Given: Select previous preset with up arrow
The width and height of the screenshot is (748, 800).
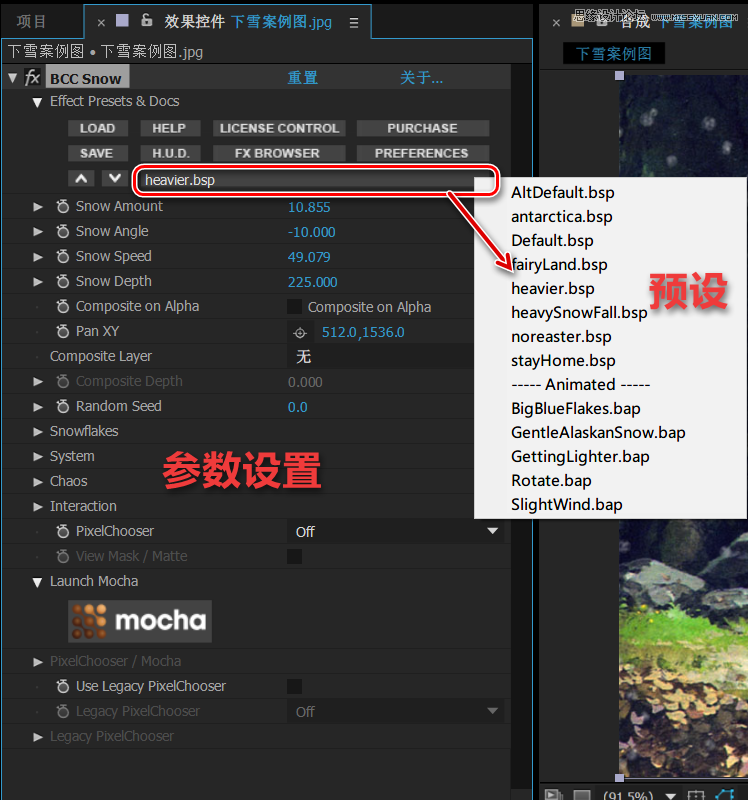Looking at the screenshot, I should pos(82,178).
